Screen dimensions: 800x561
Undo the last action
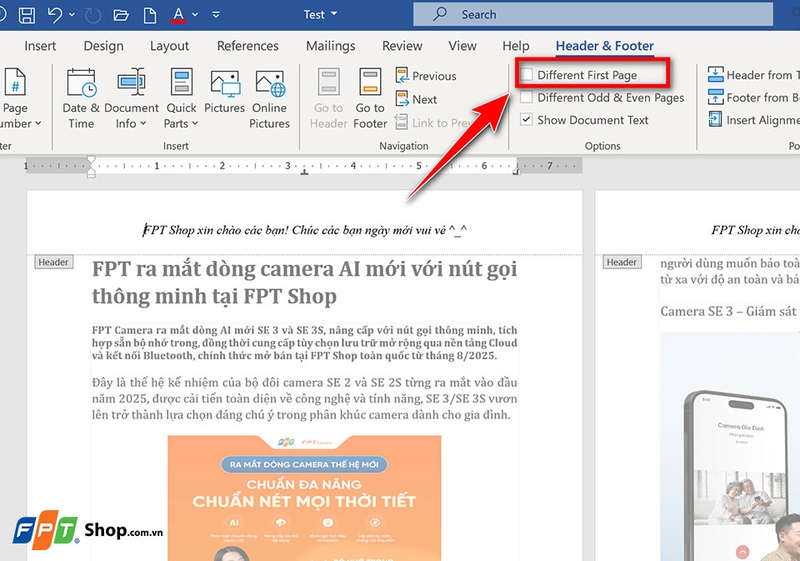pos(55,15)
